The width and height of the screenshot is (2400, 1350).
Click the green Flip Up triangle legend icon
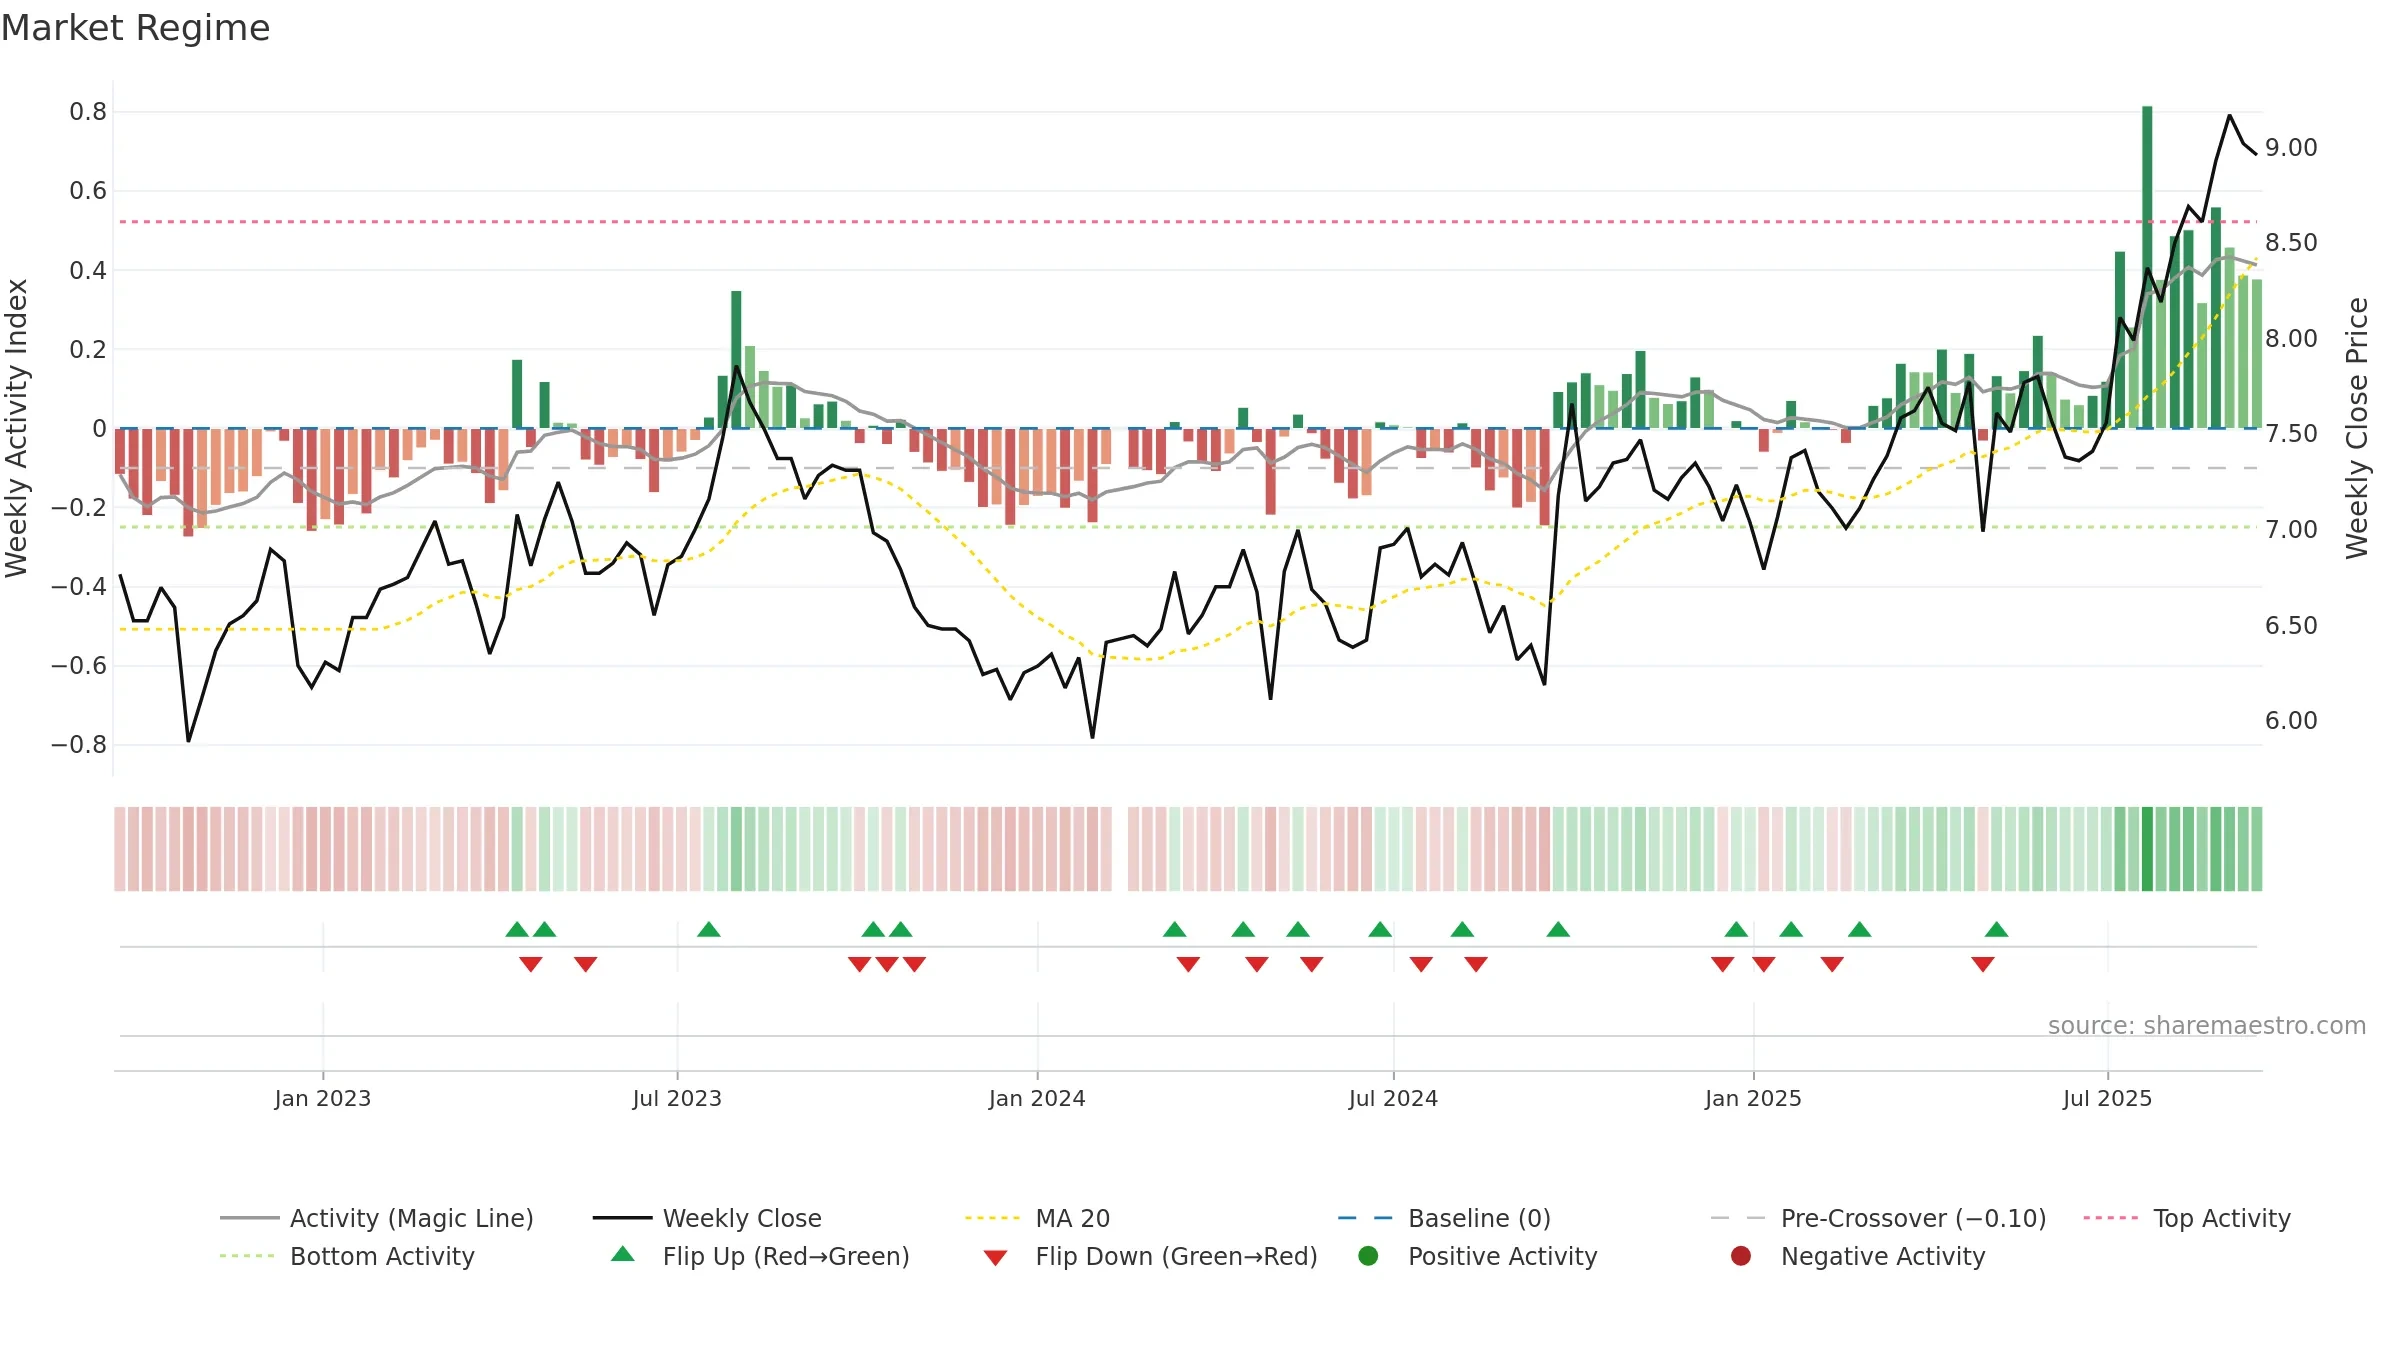pos(623,1254)
